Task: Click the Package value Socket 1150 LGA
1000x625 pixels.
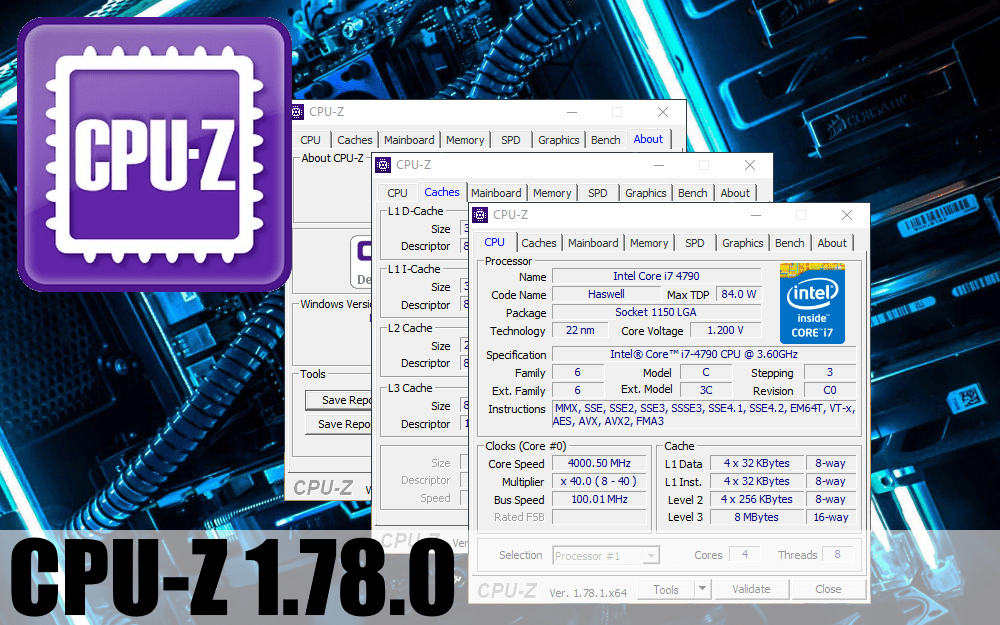Action: 656,312
